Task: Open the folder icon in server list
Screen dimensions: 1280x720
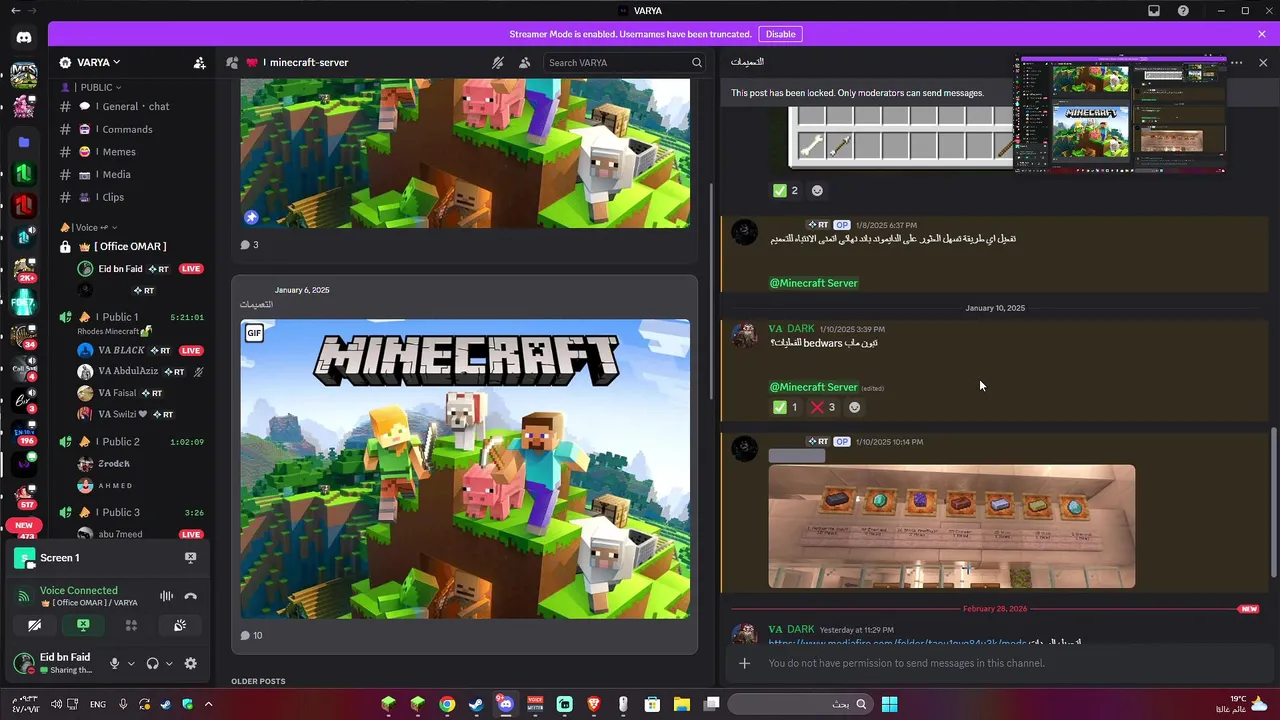Action: (x=24, y=141)
